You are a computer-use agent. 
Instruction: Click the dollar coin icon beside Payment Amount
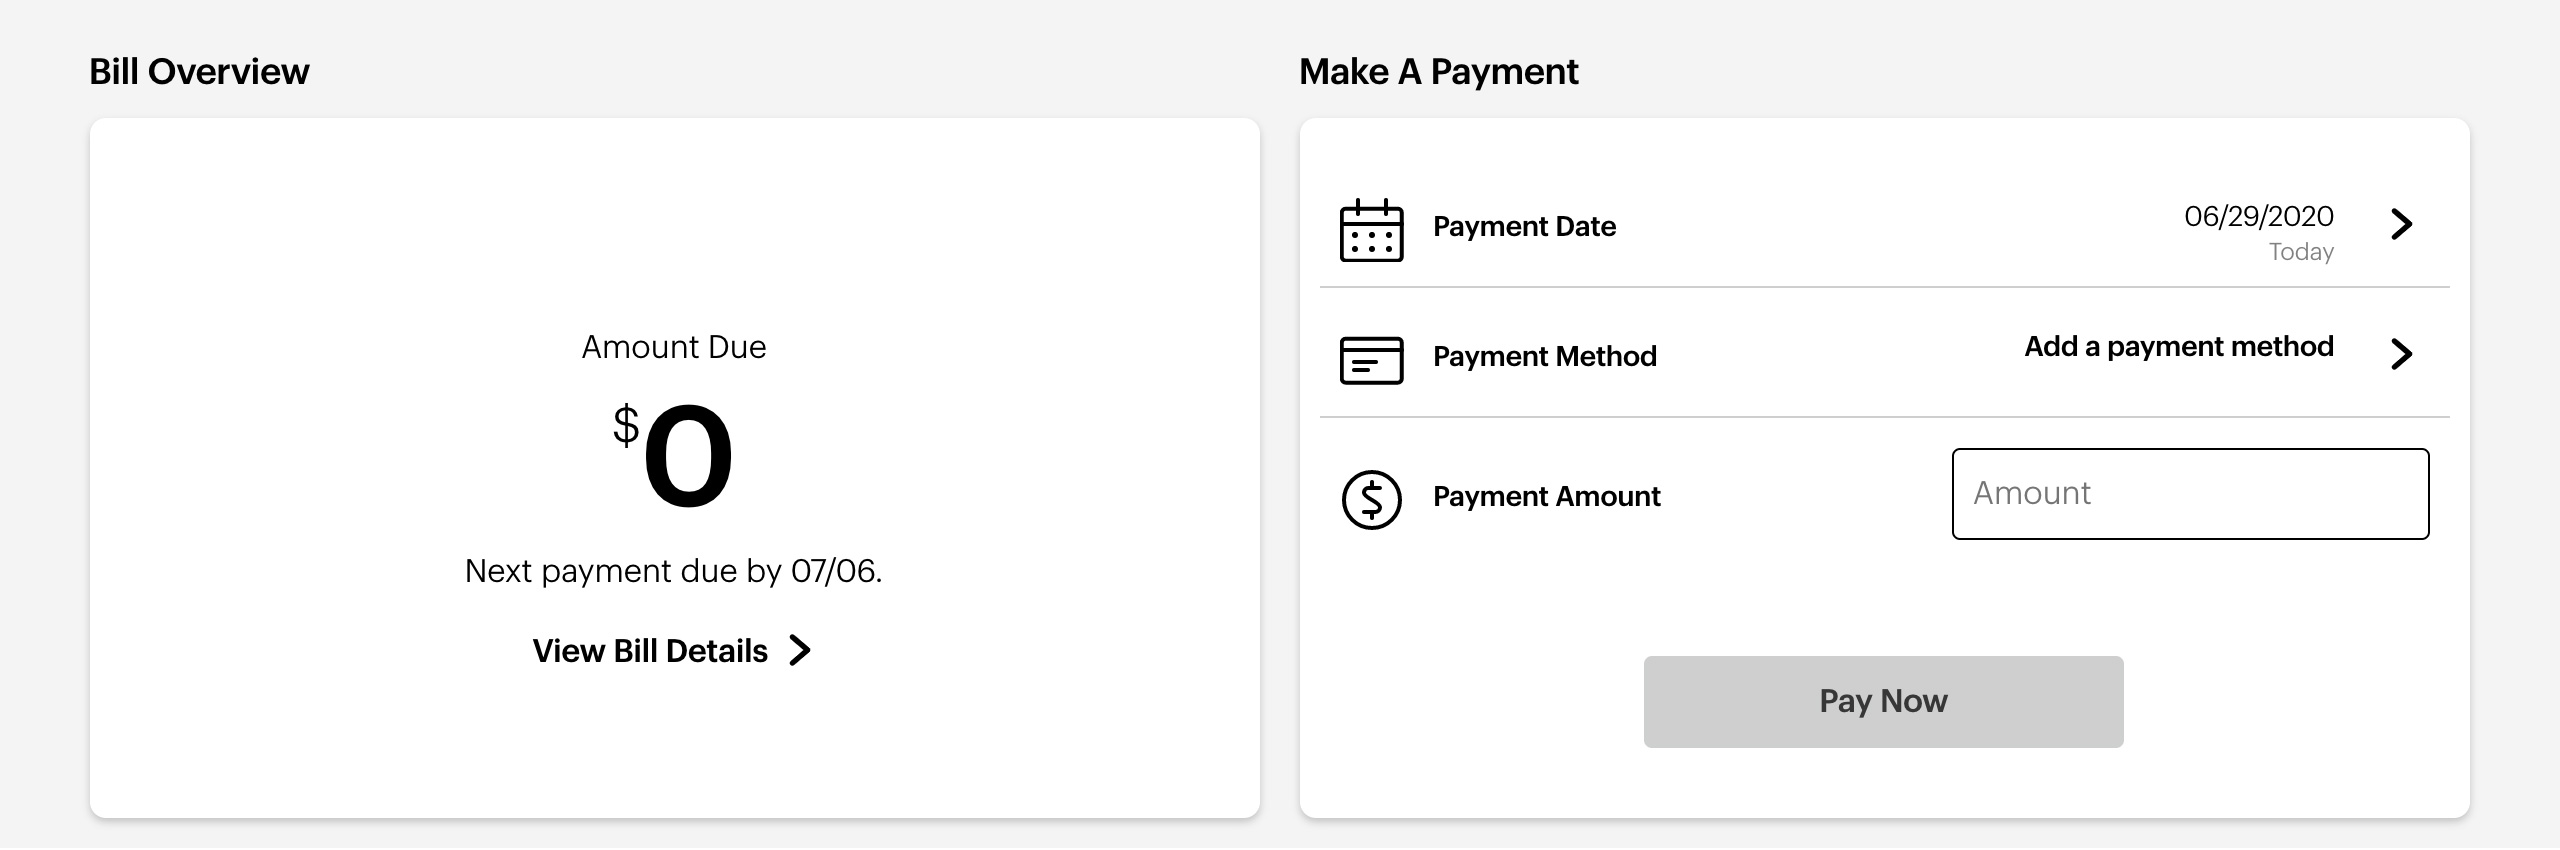1371,499
